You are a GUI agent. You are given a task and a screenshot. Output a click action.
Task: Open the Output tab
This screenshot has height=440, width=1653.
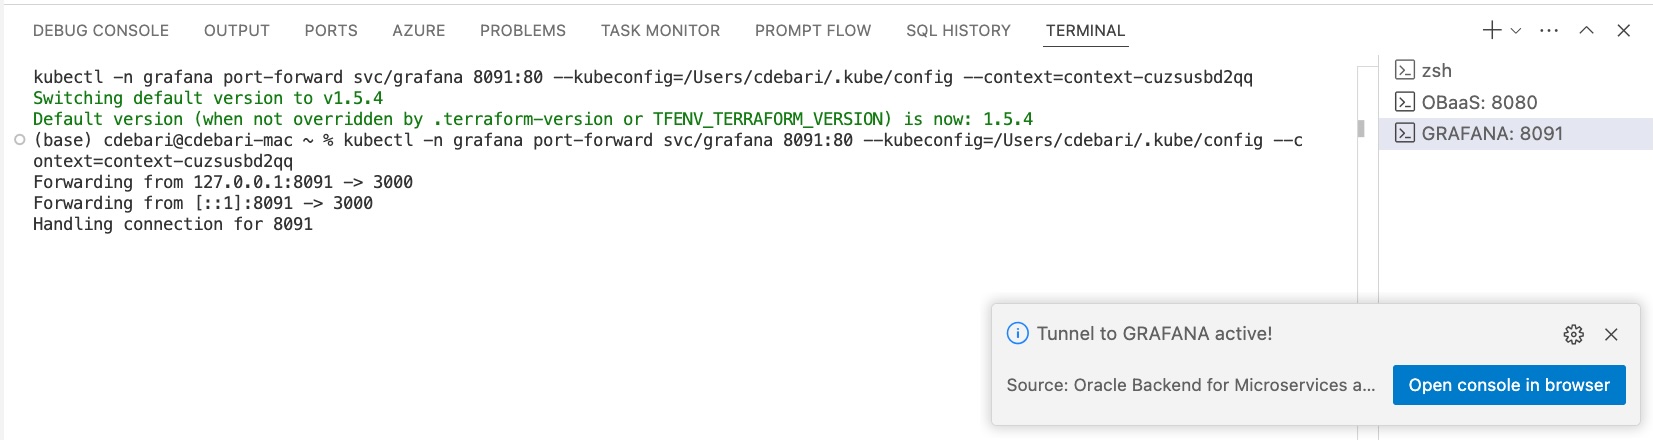(237, 31)
